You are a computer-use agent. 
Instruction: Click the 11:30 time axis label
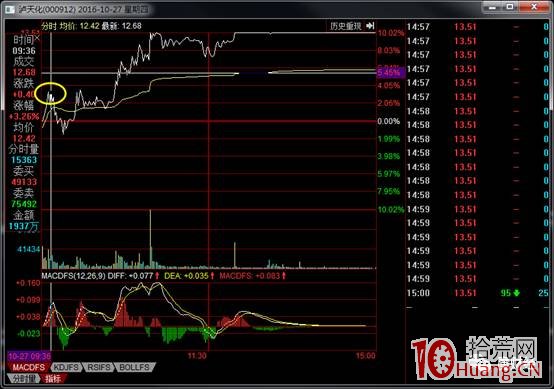coord(197,356)
